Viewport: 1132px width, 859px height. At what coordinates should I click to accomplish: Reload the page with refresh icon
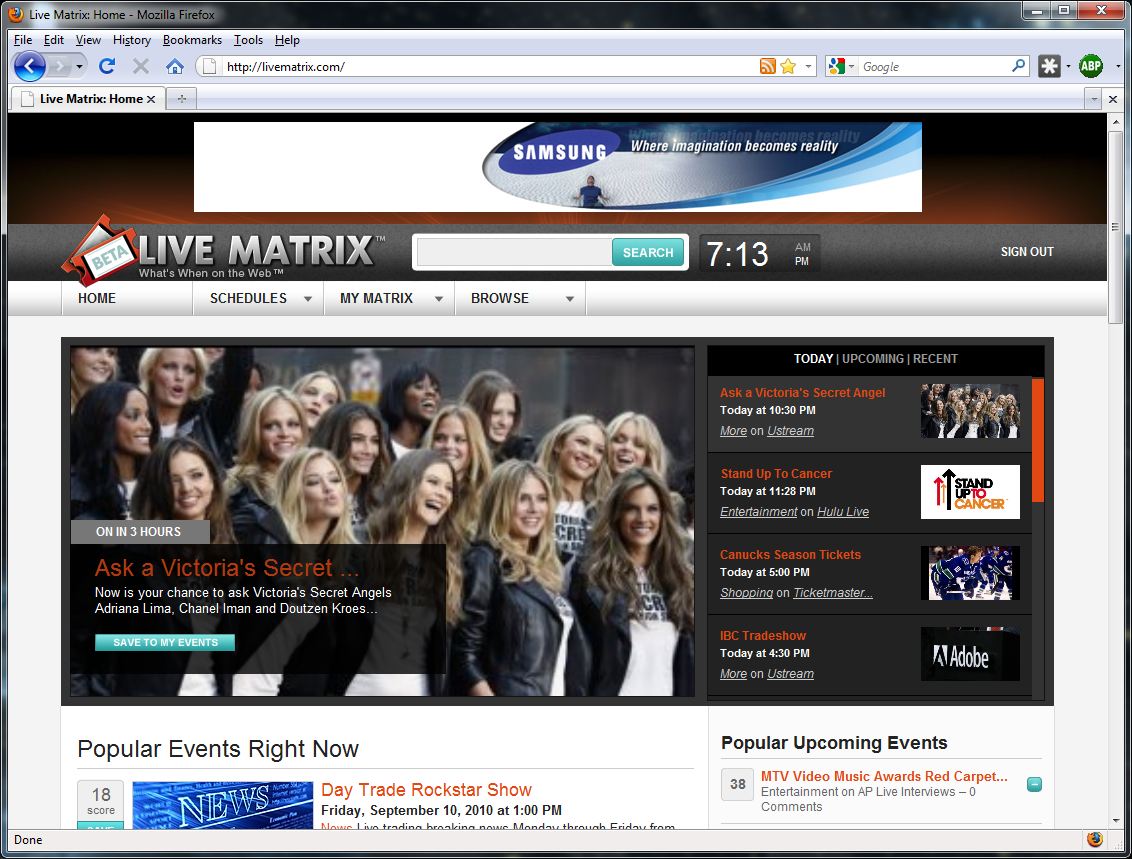[x=107, y=66]
